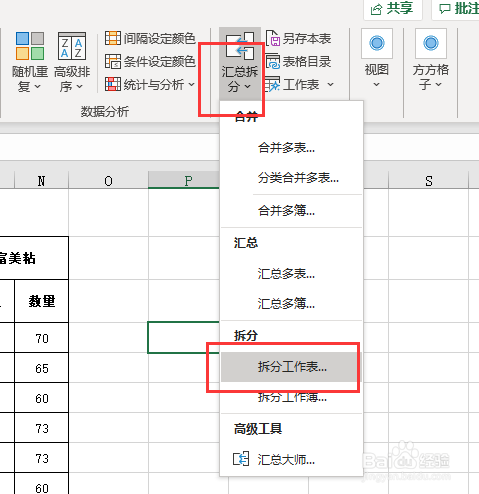479x494 pixels.
Task: Expand the 工作表 dropdown arrow
Action: pyautogui.click(x=330, y=84)
